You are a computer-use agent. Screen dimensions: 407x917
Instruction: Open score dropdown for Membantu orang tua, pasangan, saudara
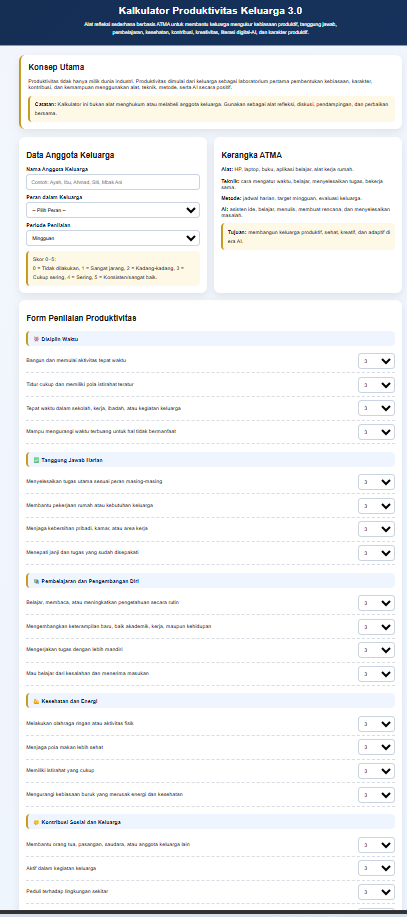coord(376,845)
